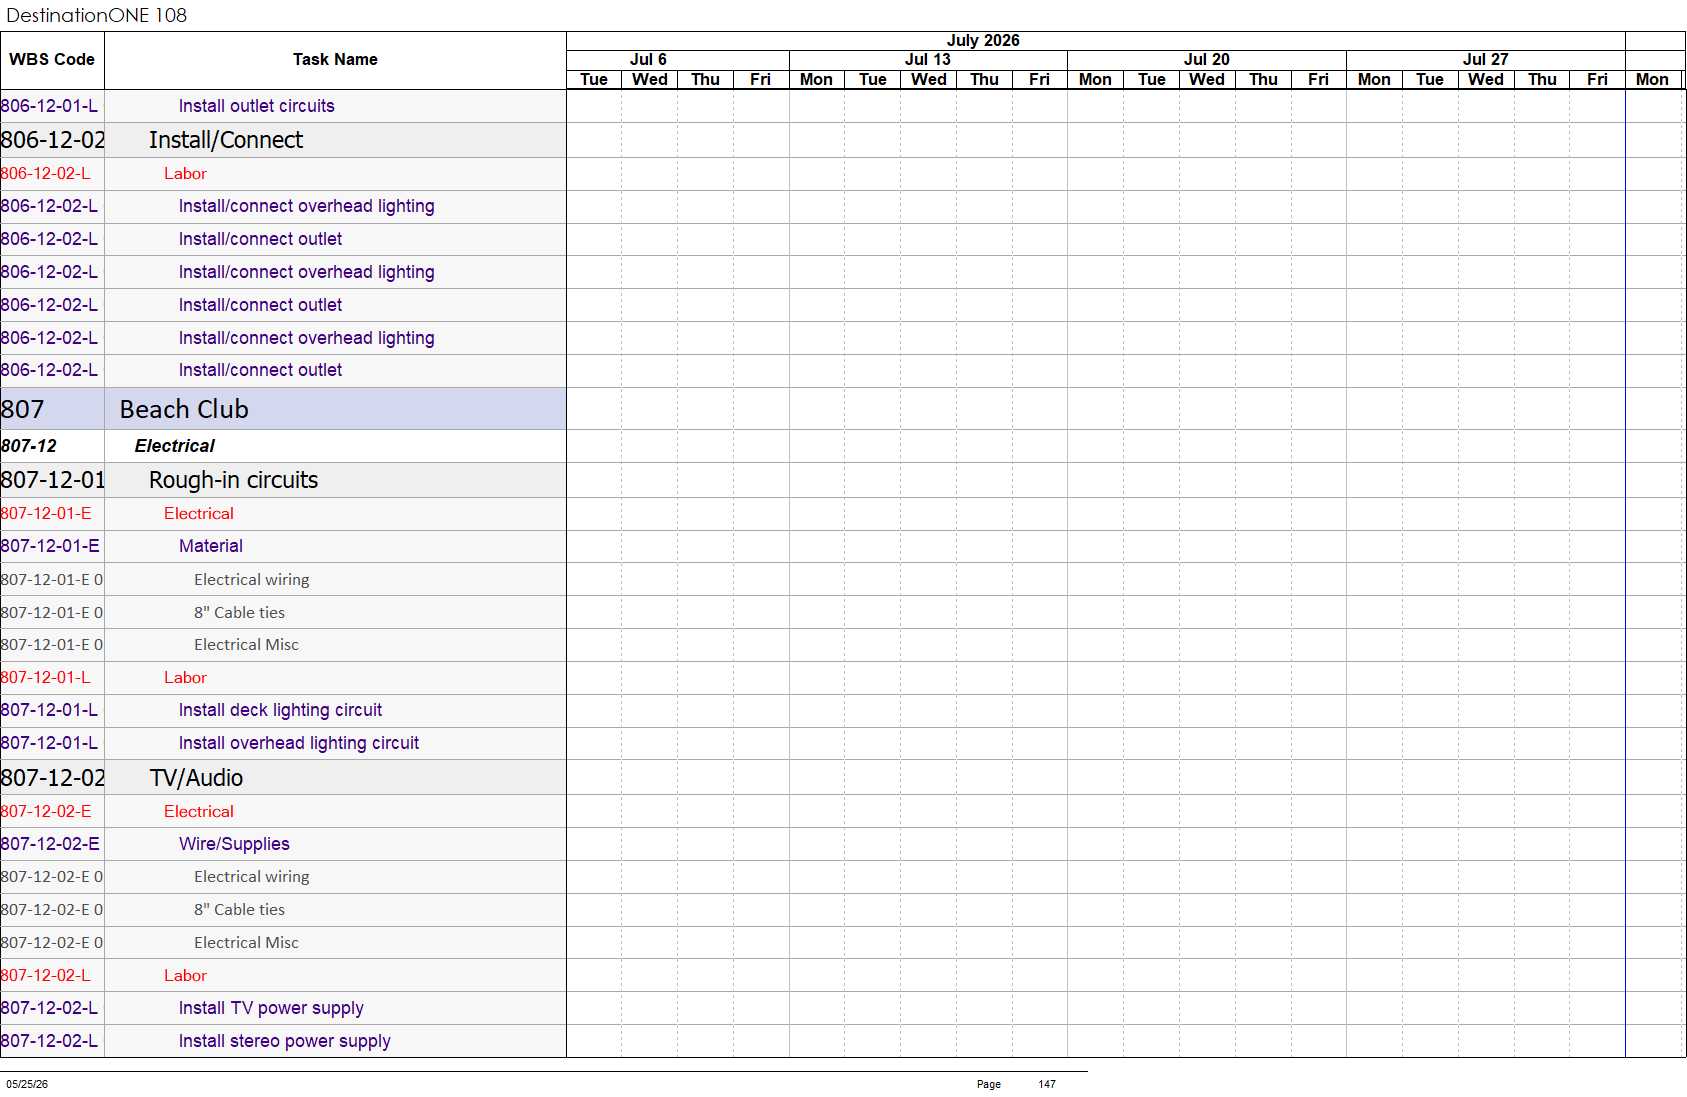Click the WBS code cell 806-12-02
The width and height of the screenshot is (1687, 1097).
52,140
